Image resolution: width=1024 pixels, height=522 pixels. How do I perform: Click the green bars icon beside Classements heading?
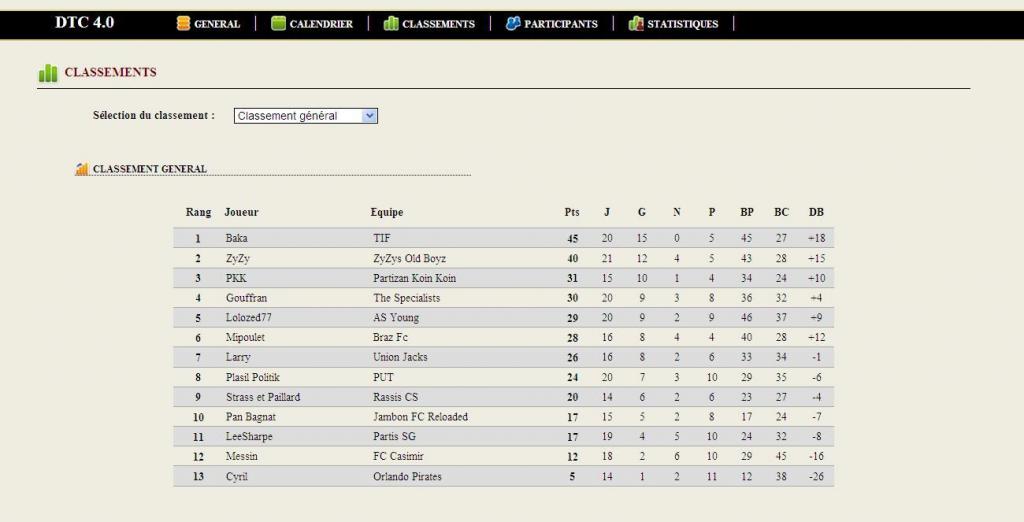48,73
